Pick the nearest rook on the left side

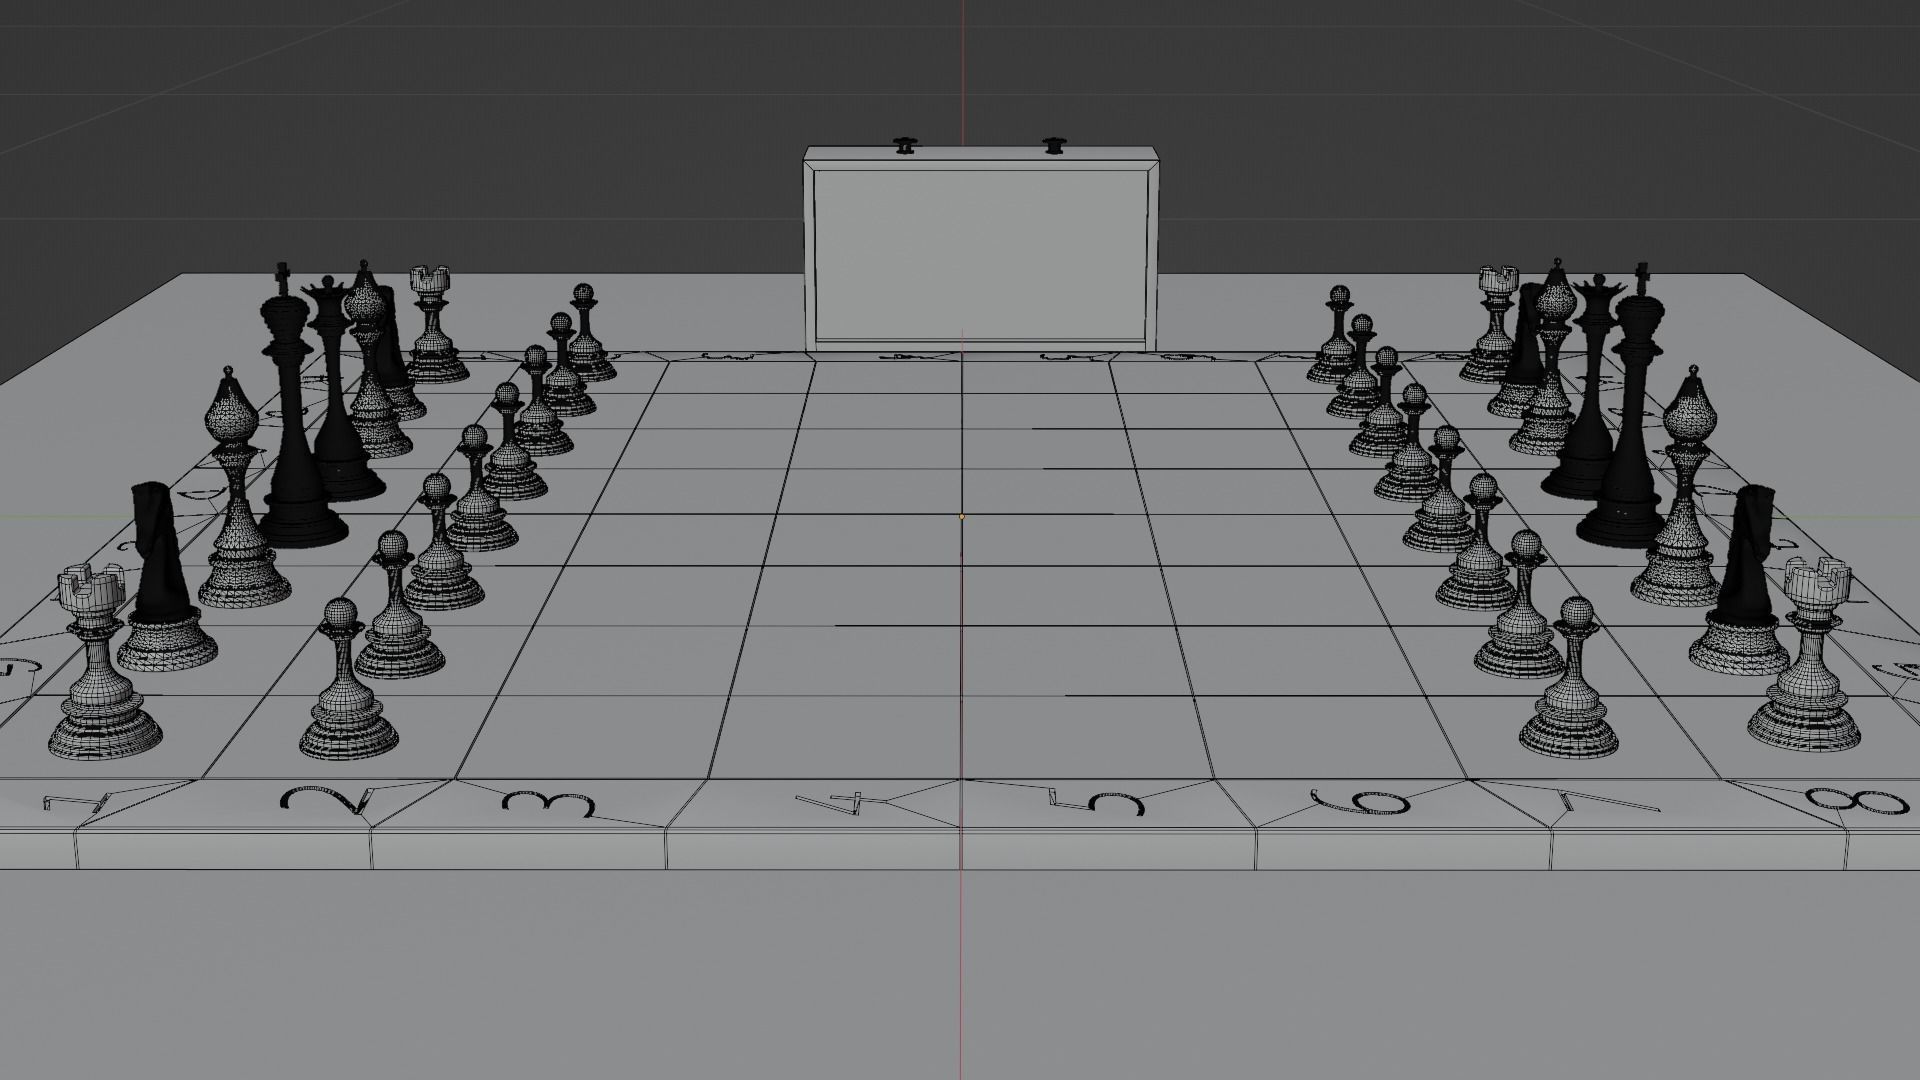coord(103,664)
